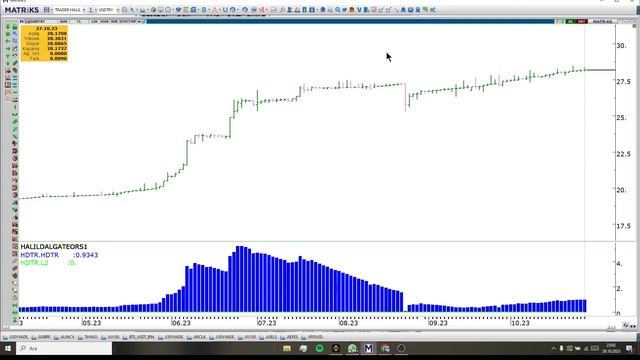Click the 07.23 label on the time axis
This screenshot has width=640, height=360.
(x=267, y=323)
